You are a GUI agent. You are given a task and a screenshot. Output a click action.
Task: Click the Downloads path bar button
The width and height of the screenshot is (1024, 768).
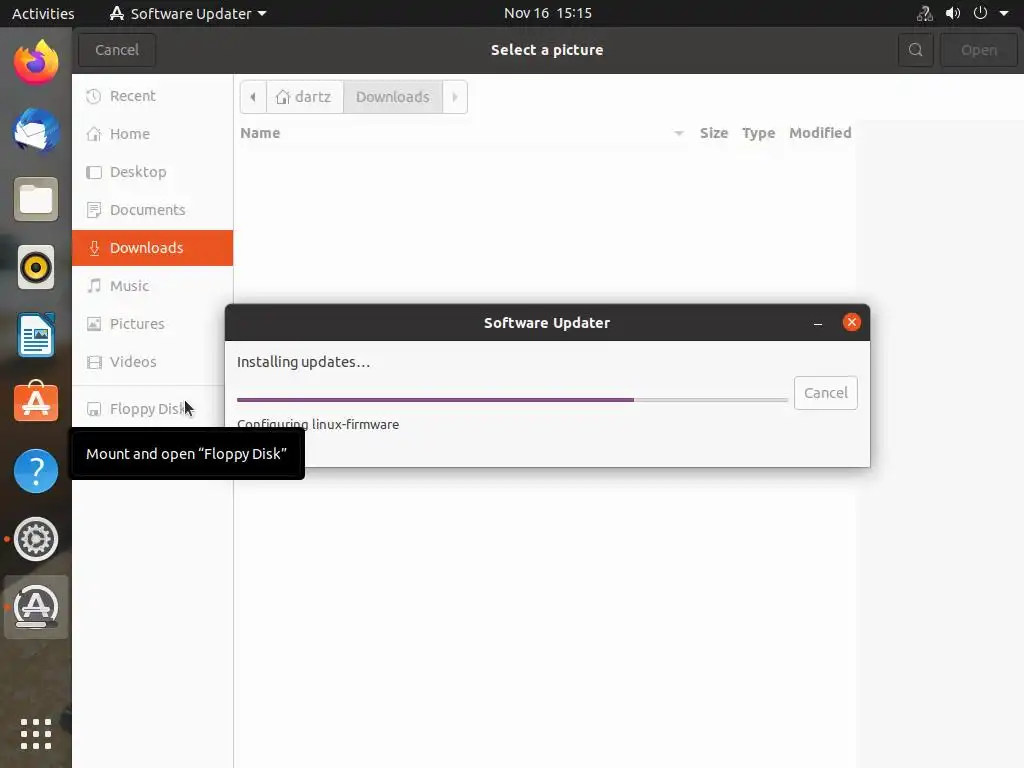[x=392, y=97]
